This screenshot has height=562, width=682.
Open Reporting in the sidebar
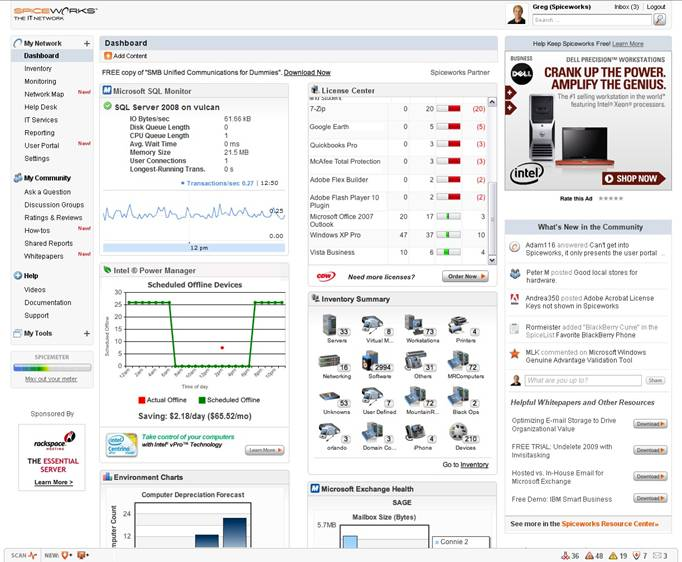click(x=40, y=133)
